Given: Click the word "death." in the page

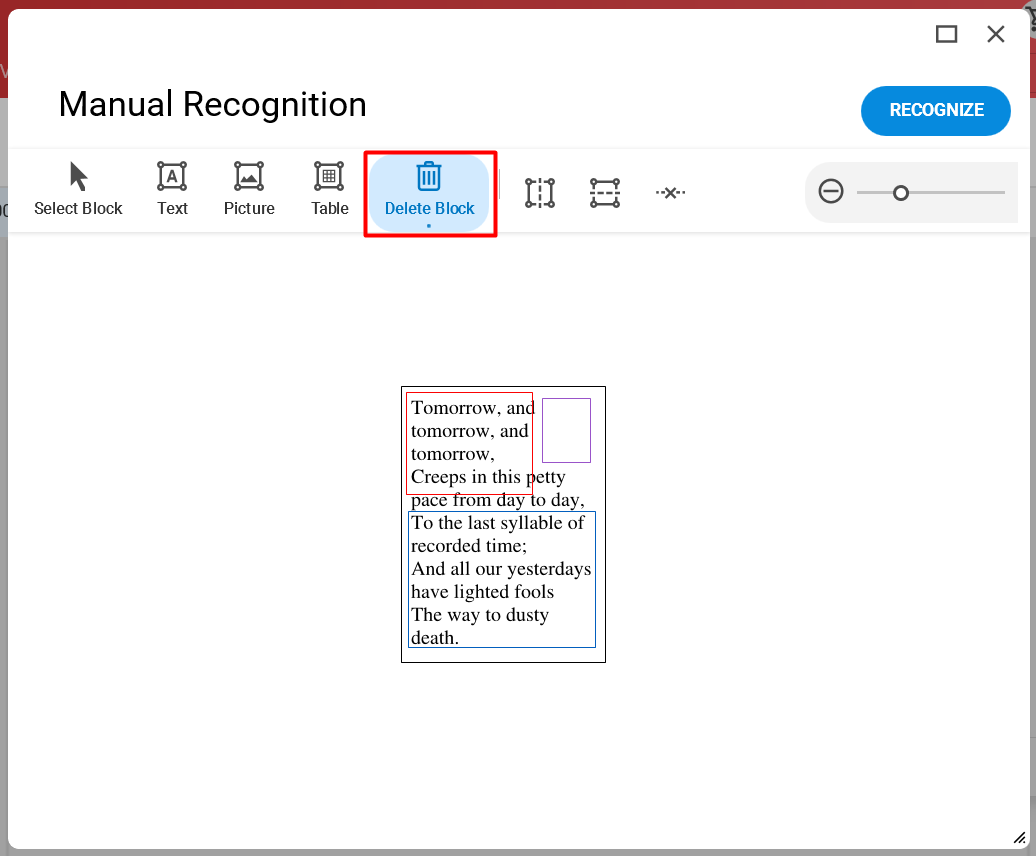Looking at the screenshot, I should [x=435, y=638].
